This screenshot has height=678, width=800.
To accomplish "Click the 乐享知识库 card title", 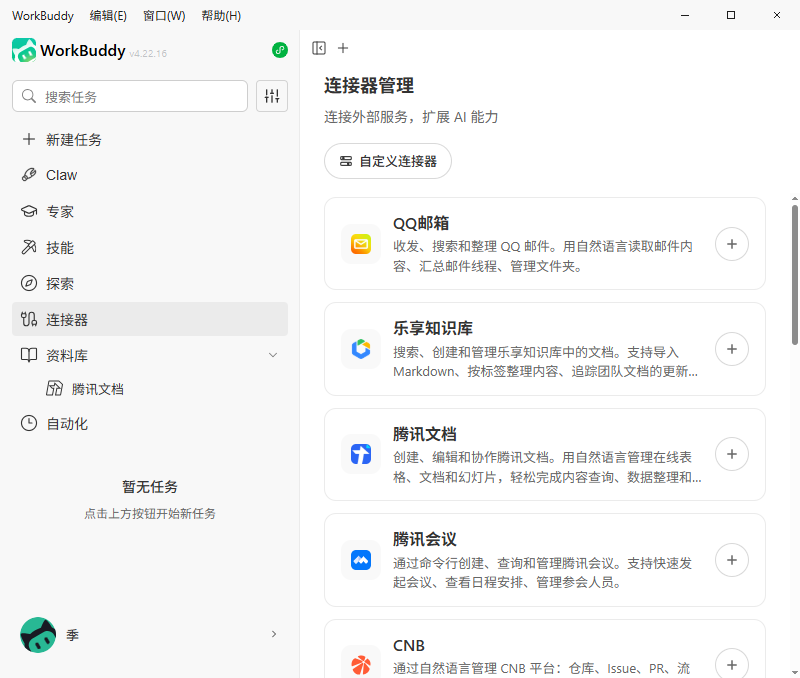I will coord(433,328).
